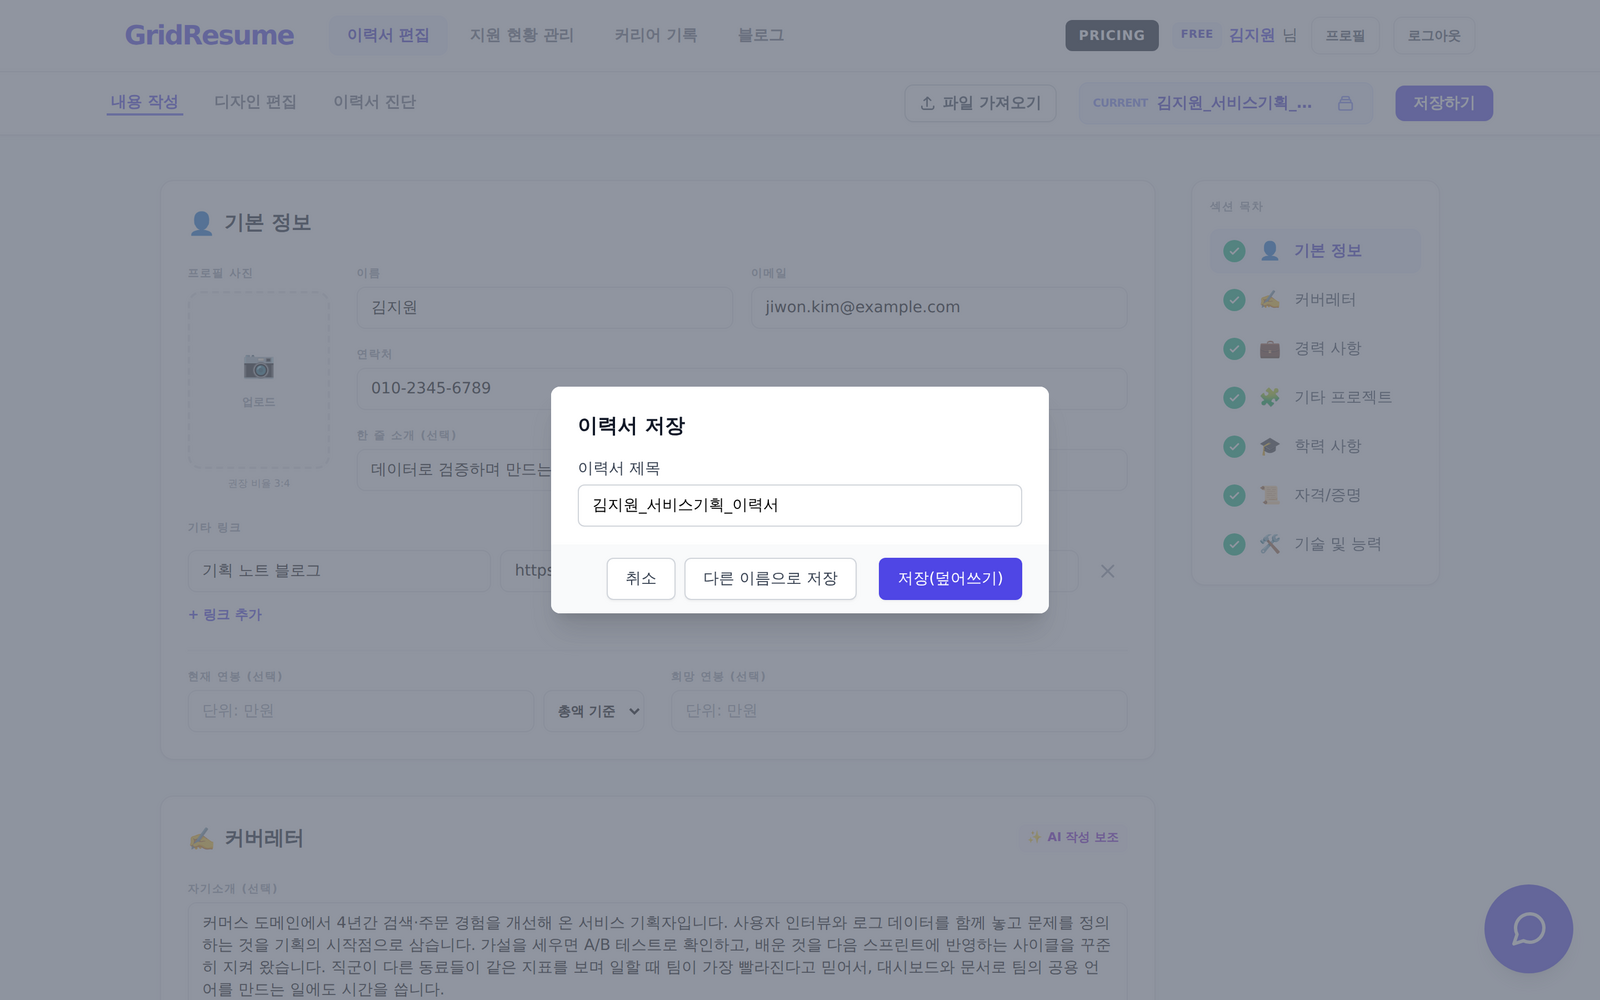This screenshot has width=1600, height=1000.
Task: Click the camera upload icon for profile photo
Action: [x=259, y=366]
